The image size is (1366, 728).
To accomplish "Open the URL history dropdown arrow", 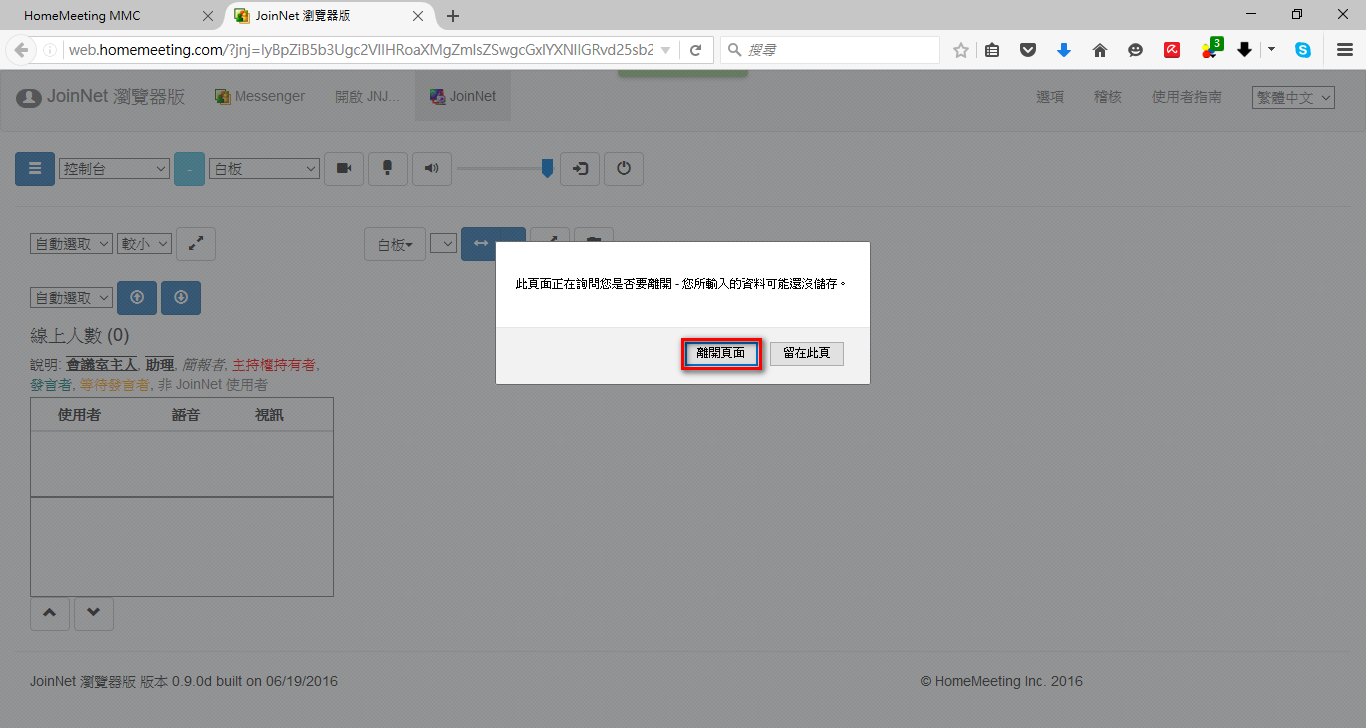I will click(666, 50).
